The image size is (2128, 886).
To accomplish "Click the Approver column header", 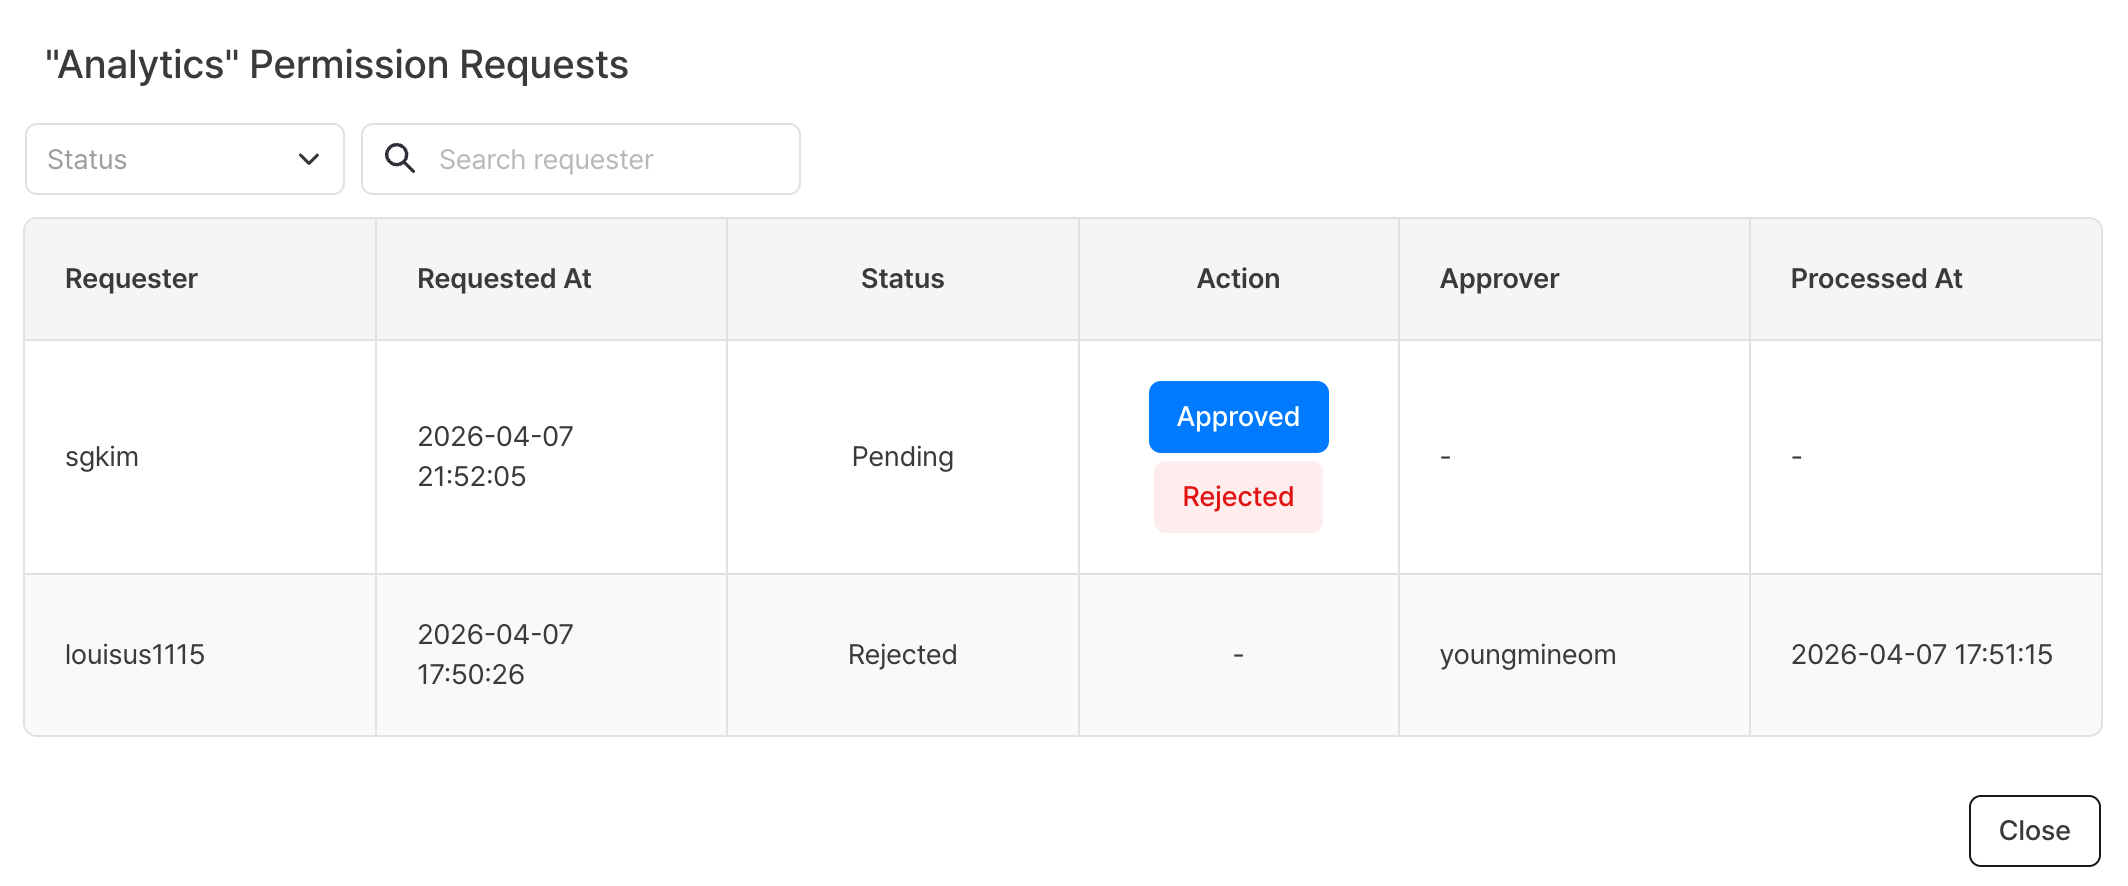I will point(1499,279).
